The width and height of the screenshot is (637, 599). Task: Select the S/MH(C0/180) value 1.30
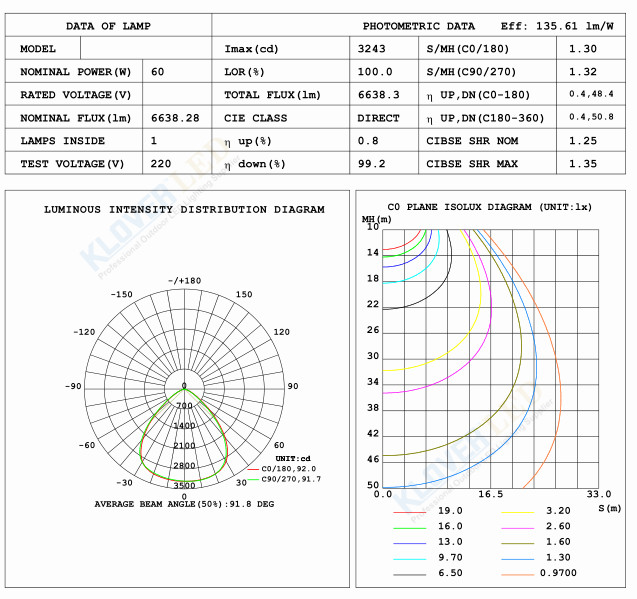pos(583,49)
